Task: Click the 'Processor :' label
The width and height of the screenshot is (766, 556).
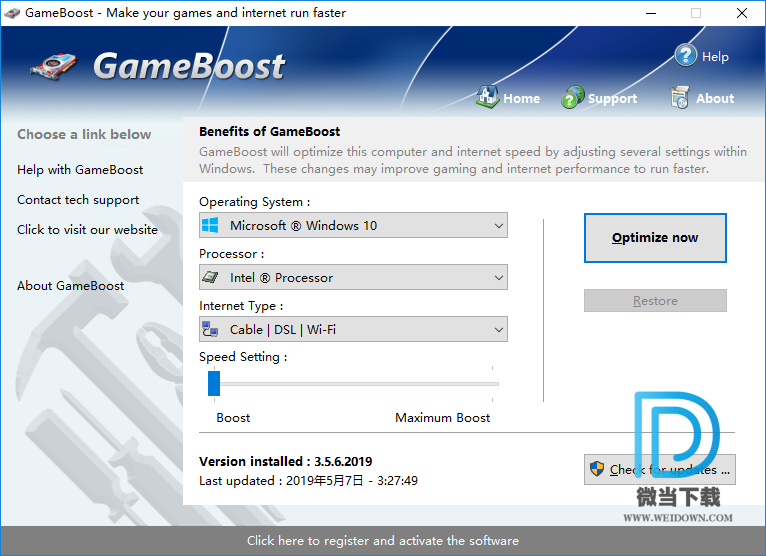Action: pyautogui.click(x=232, y=254)
